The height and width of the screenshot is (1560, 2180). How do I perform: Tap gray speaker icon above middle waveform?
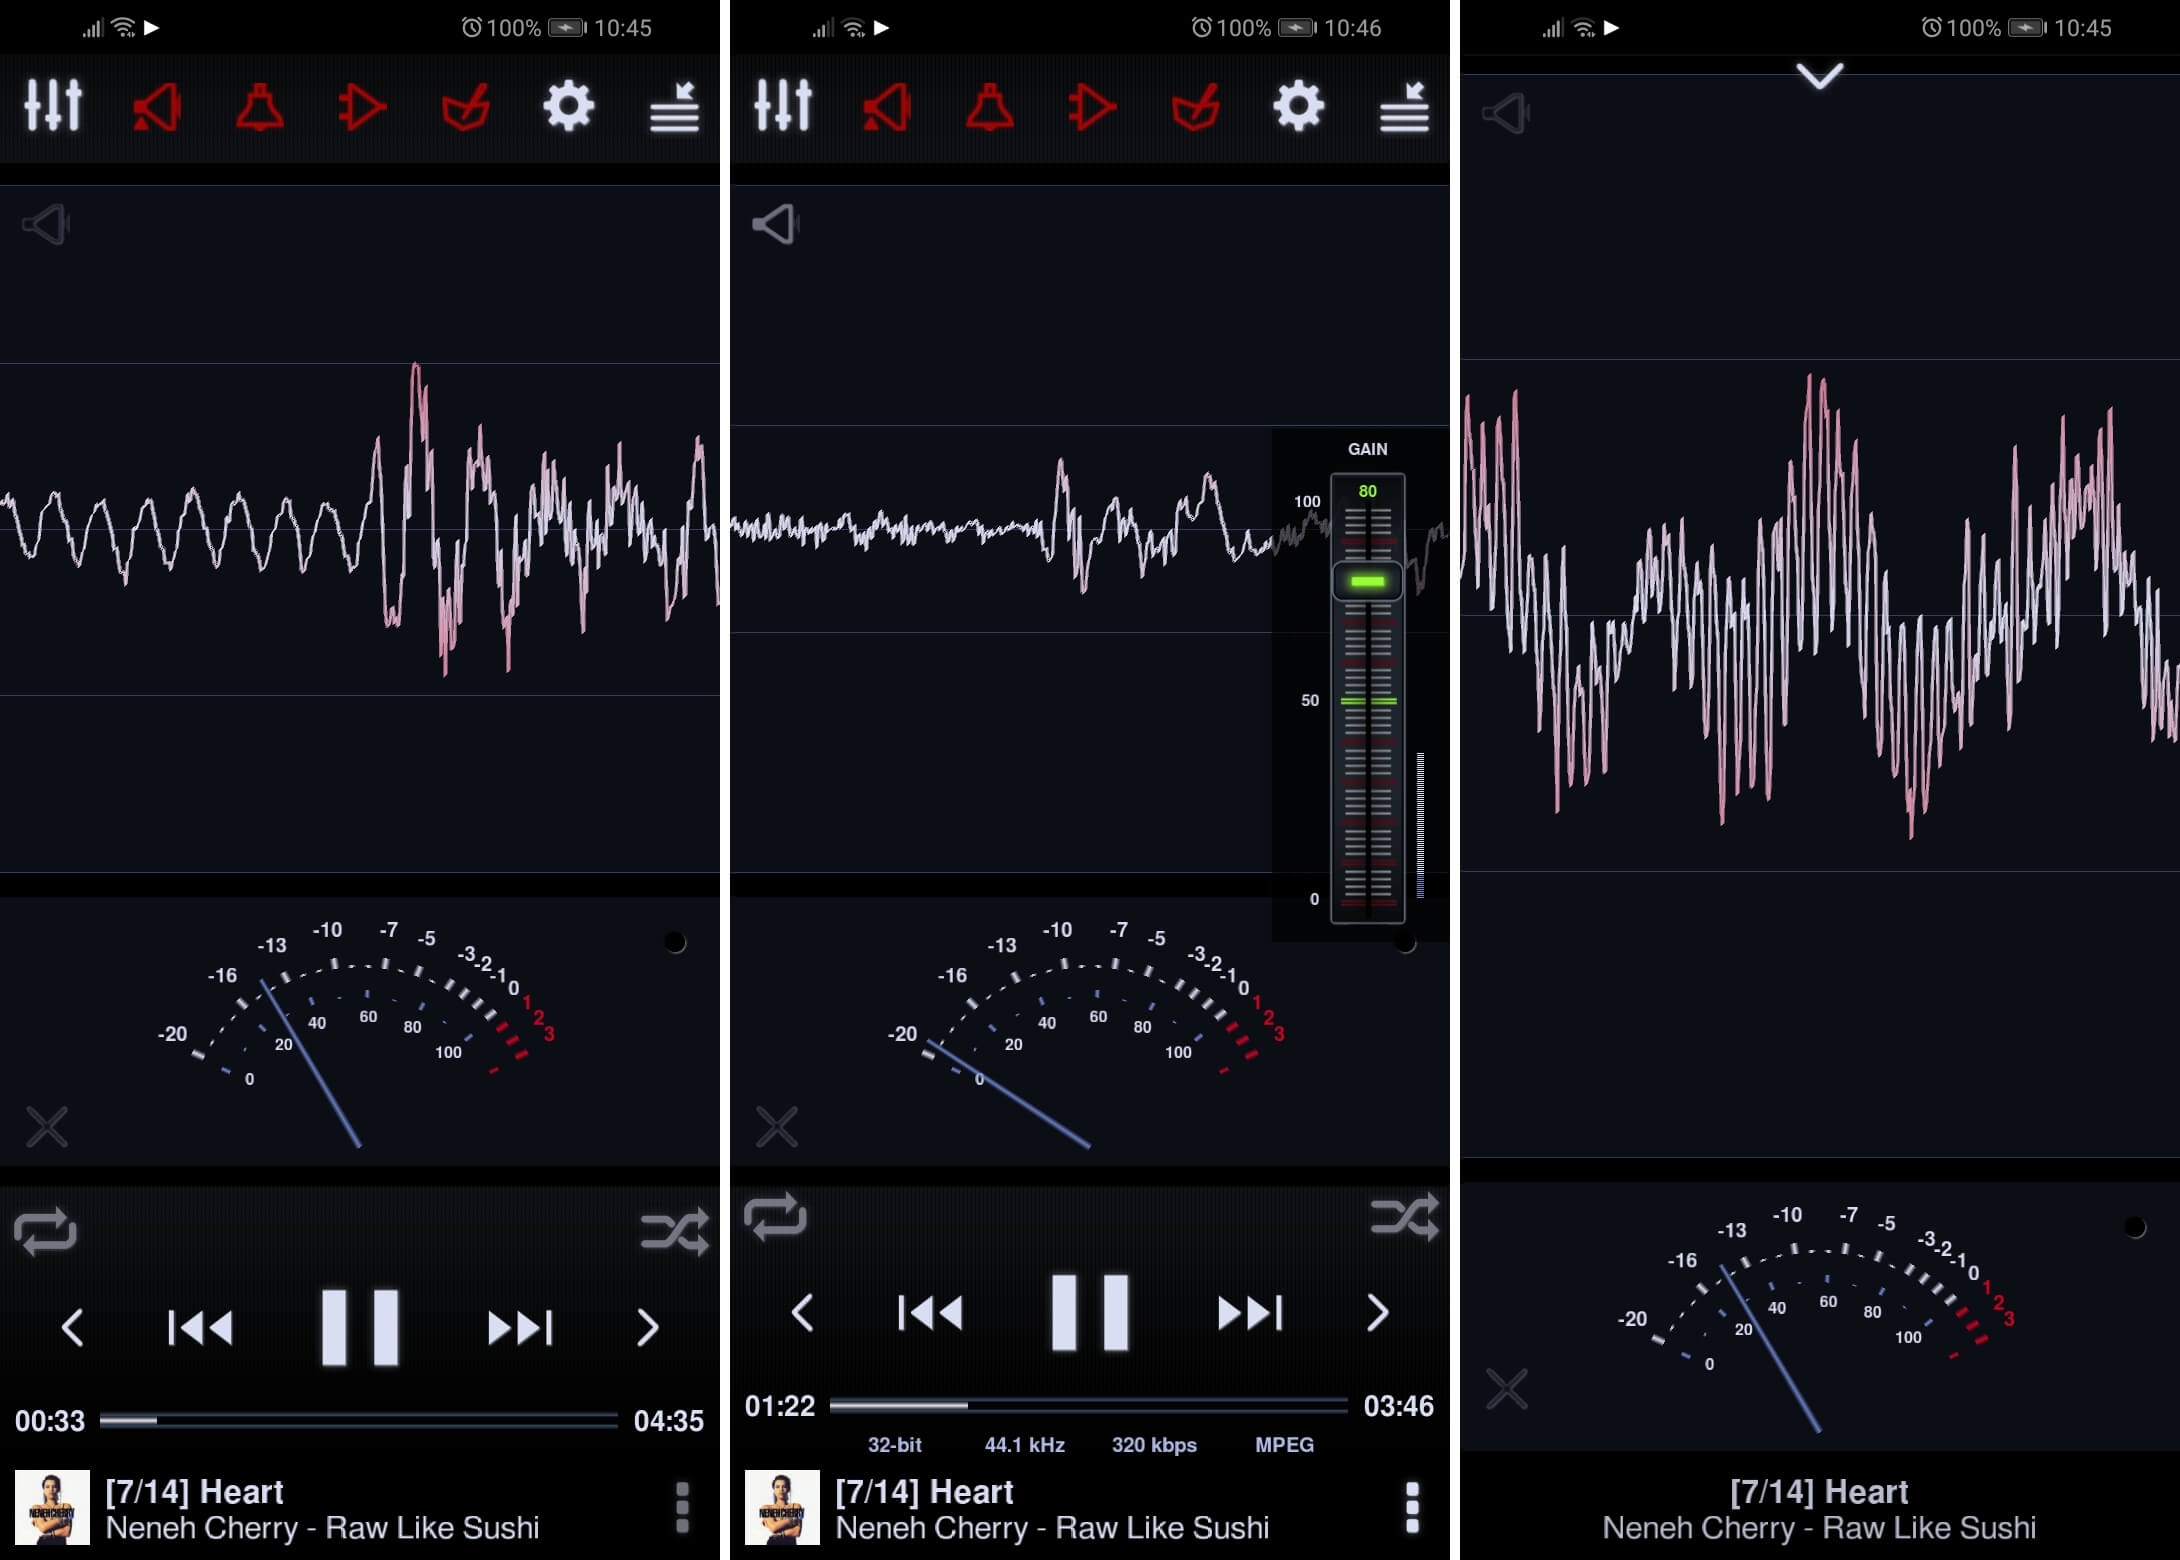coord(775,224)
